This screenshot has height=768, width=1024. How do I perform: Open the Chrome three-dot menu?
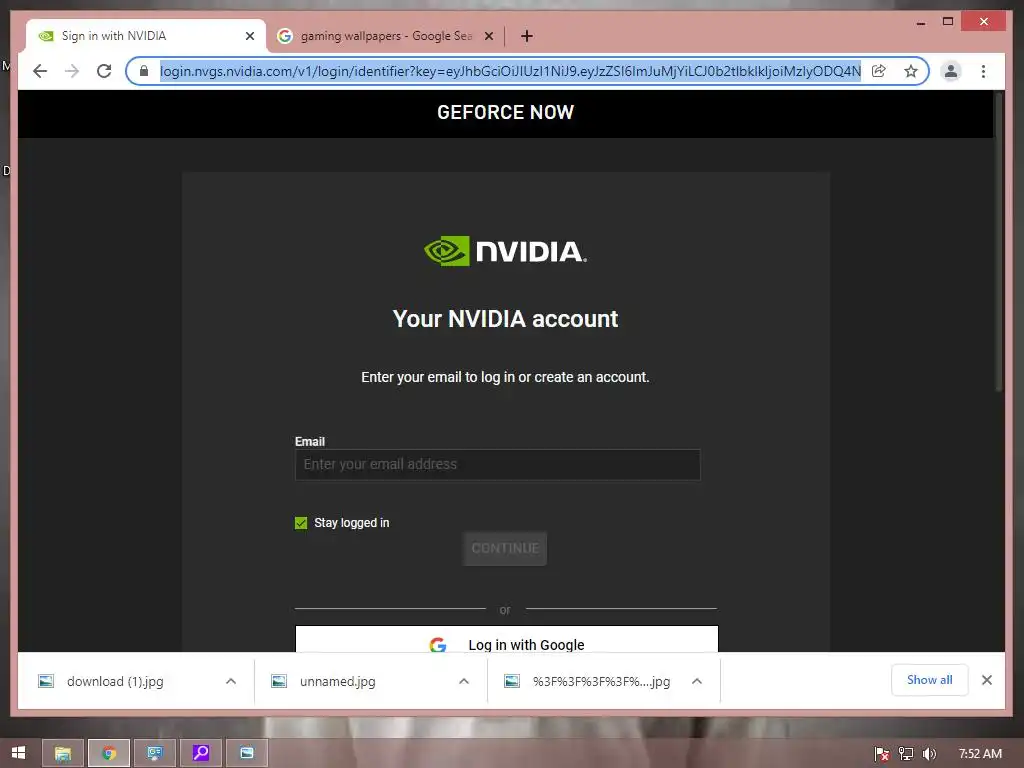click(984, 71)
